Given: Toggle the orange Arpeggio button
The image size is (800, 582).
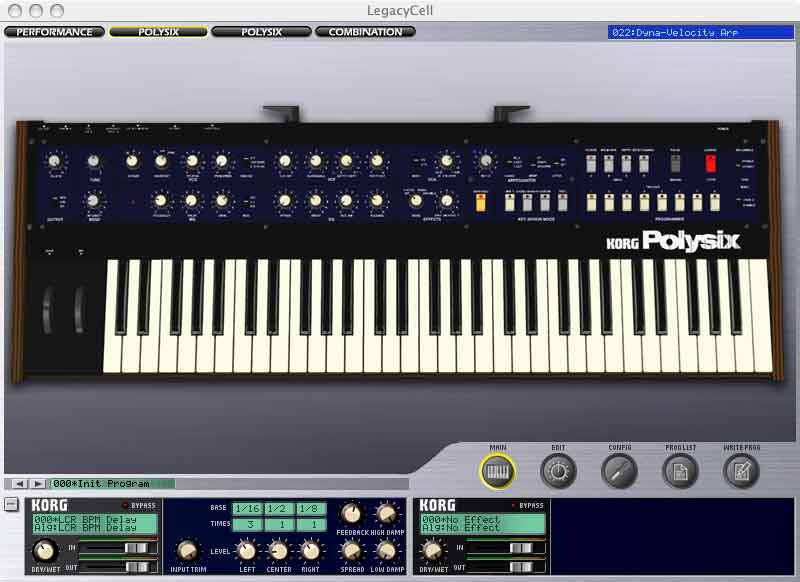Looking at the screenshot, I should 480,203.
